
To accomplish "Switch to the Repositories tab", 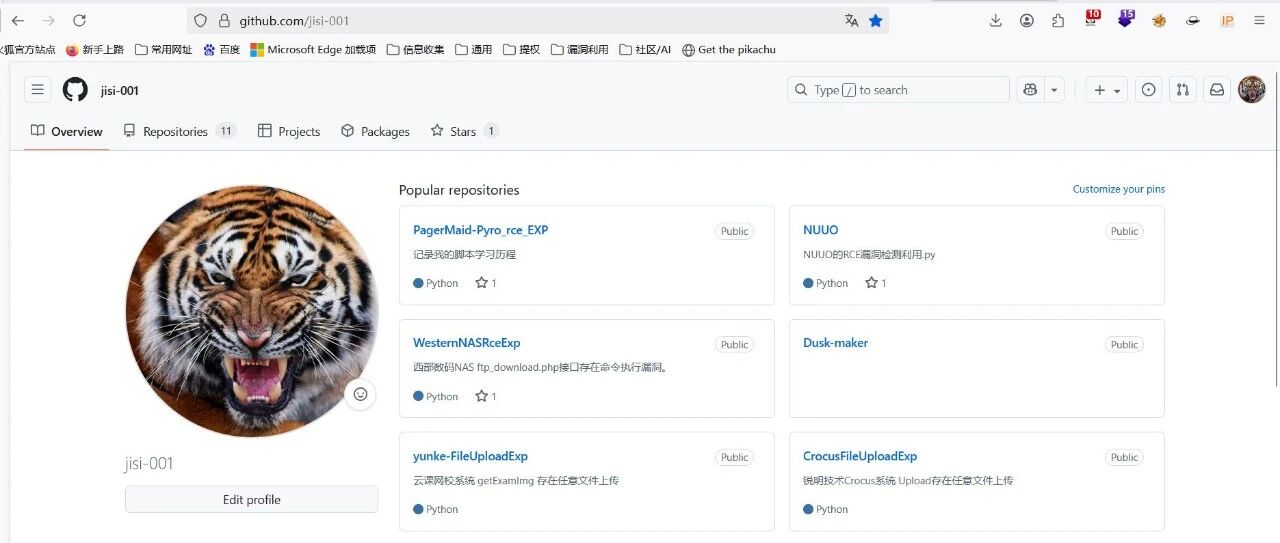I will (180, 131).
